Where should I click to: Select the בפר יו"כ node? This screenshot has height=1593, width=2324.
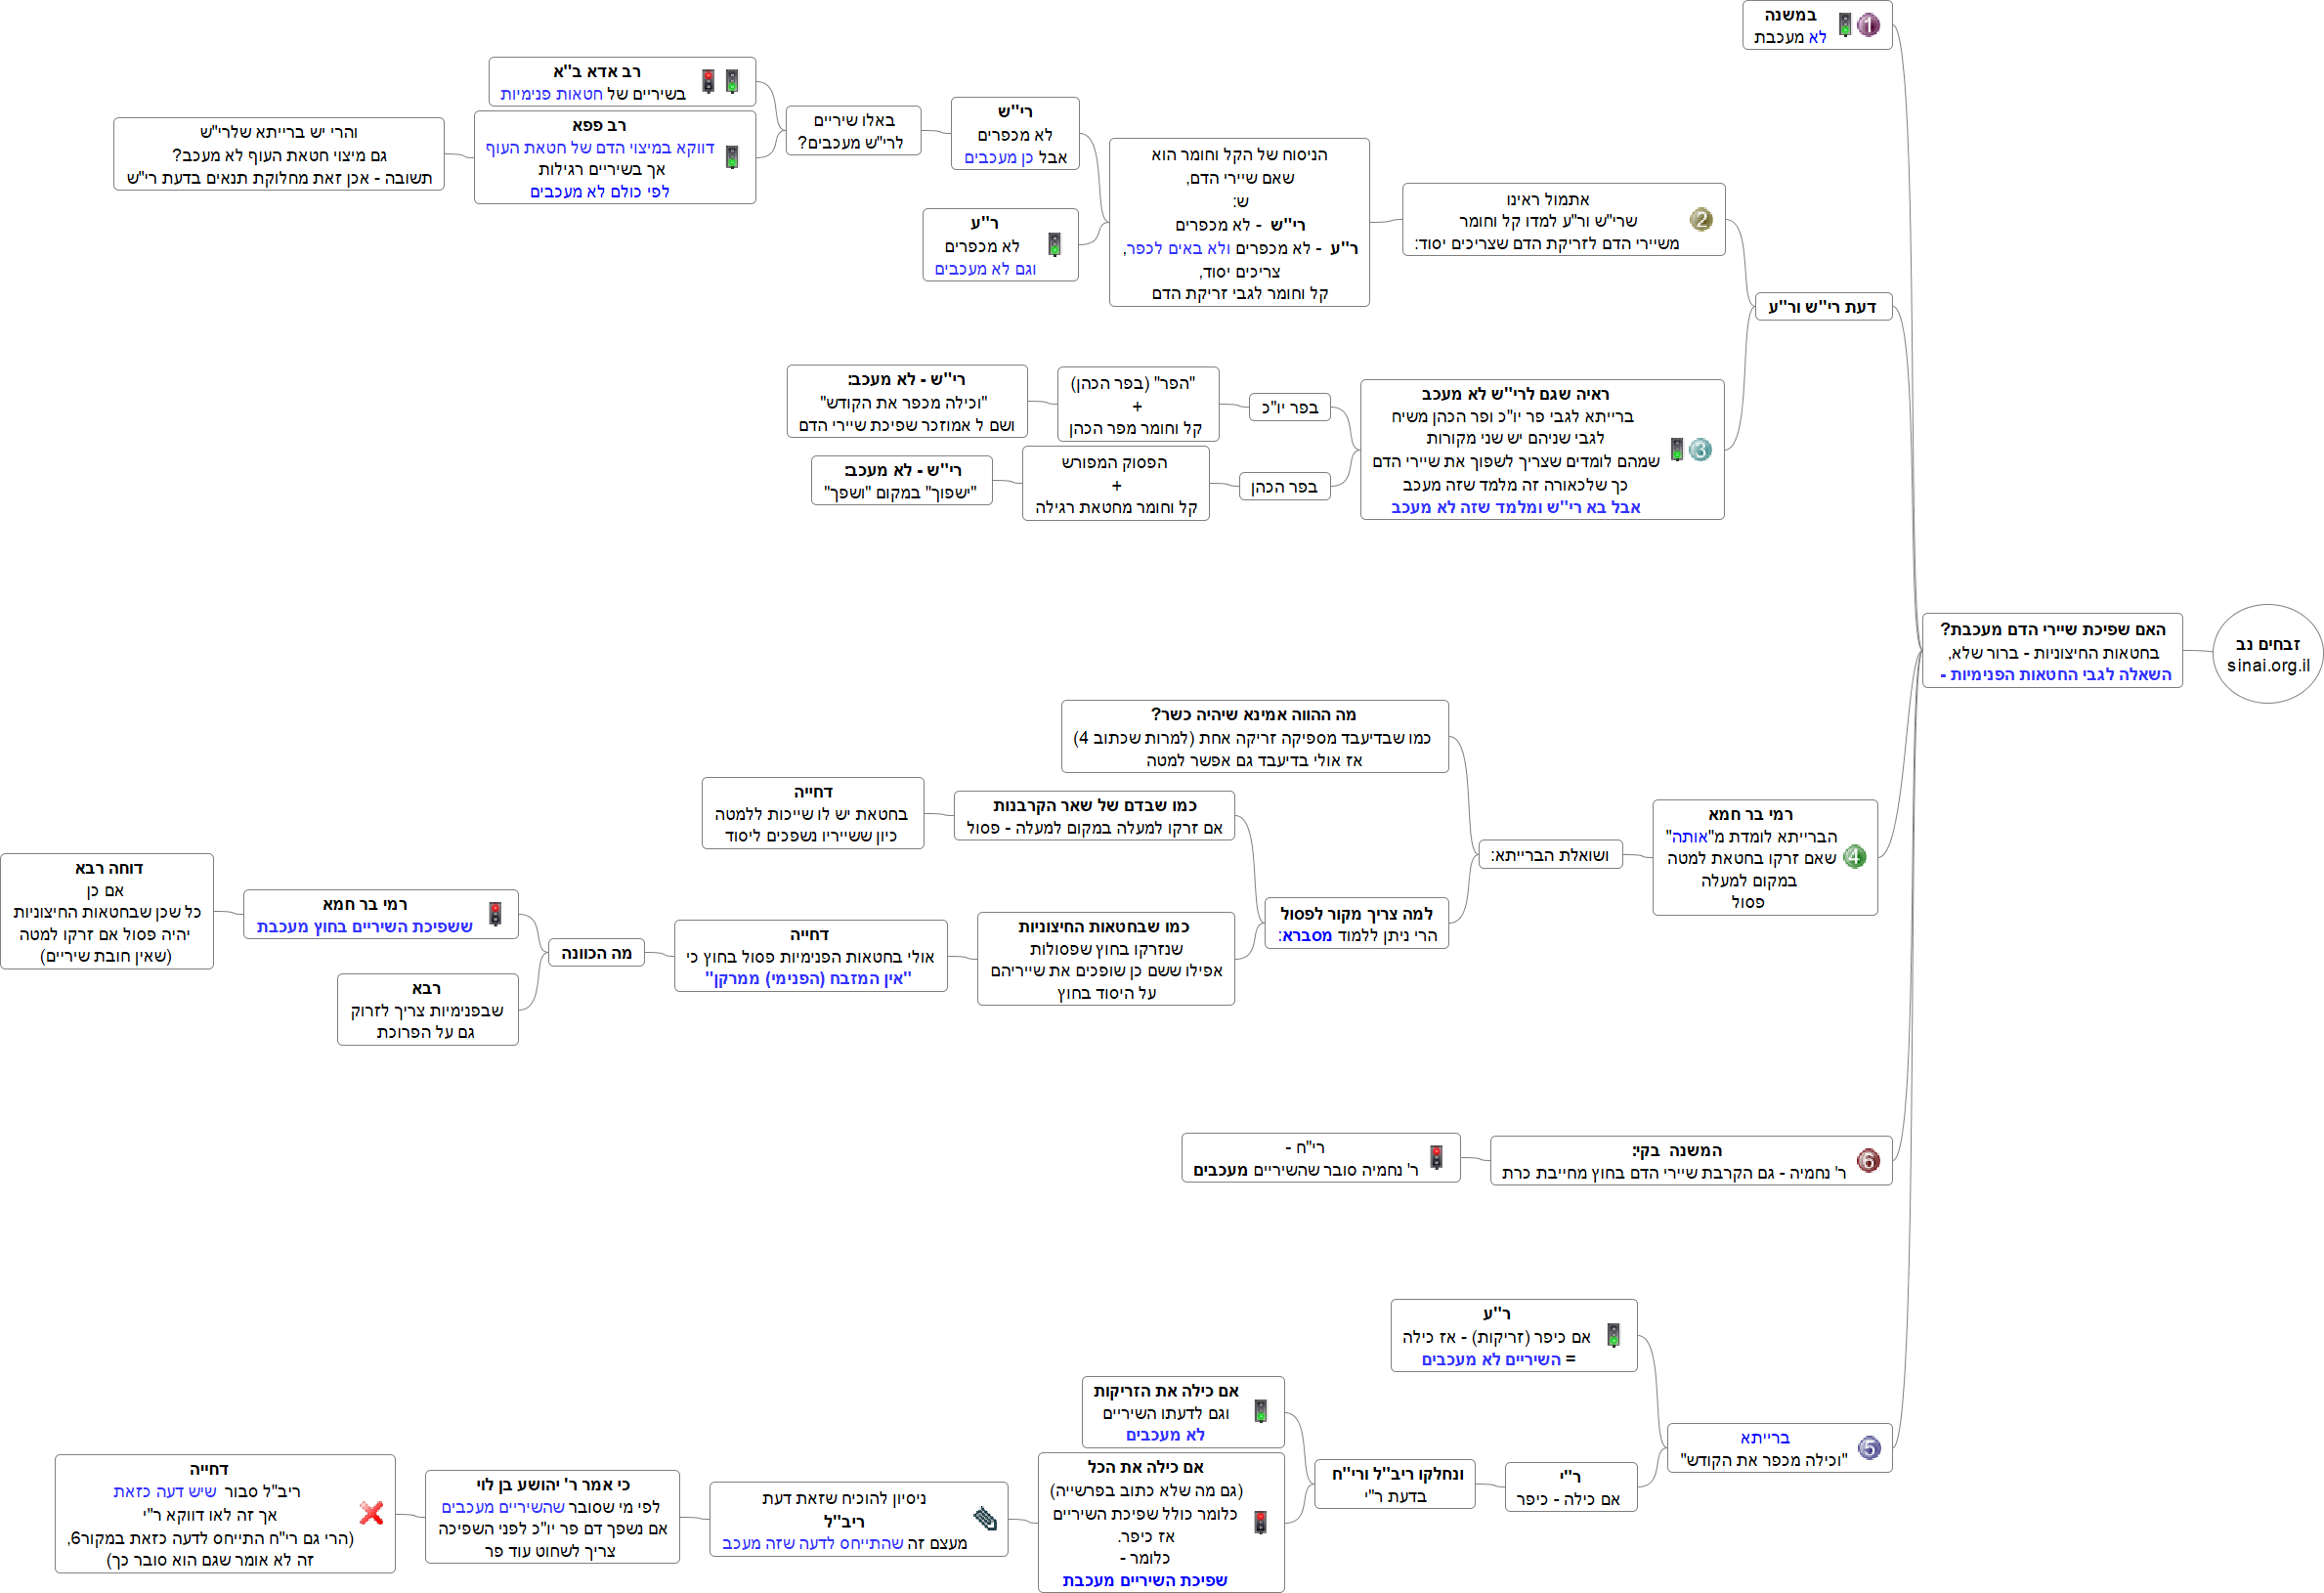coord(1289,407)
